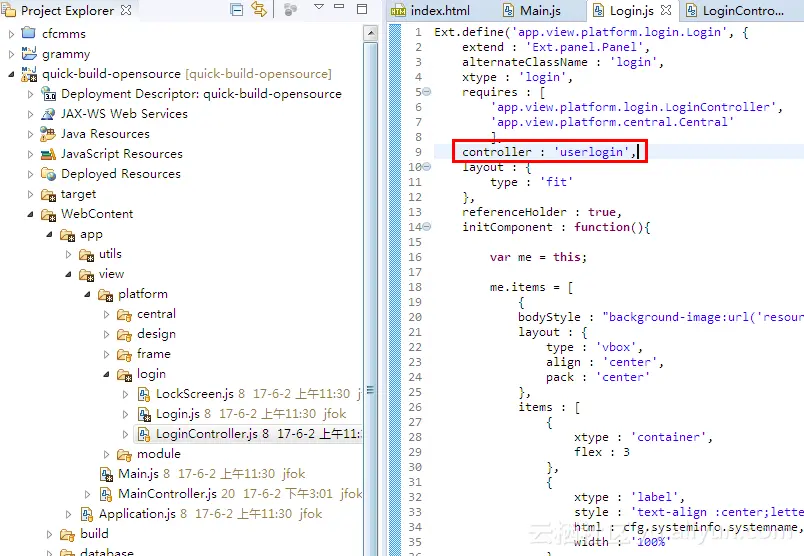The height and width of the screenshot is (556, 804).
Task: Close the Project Explorer view tab
Action: click(x=126, y=10)
